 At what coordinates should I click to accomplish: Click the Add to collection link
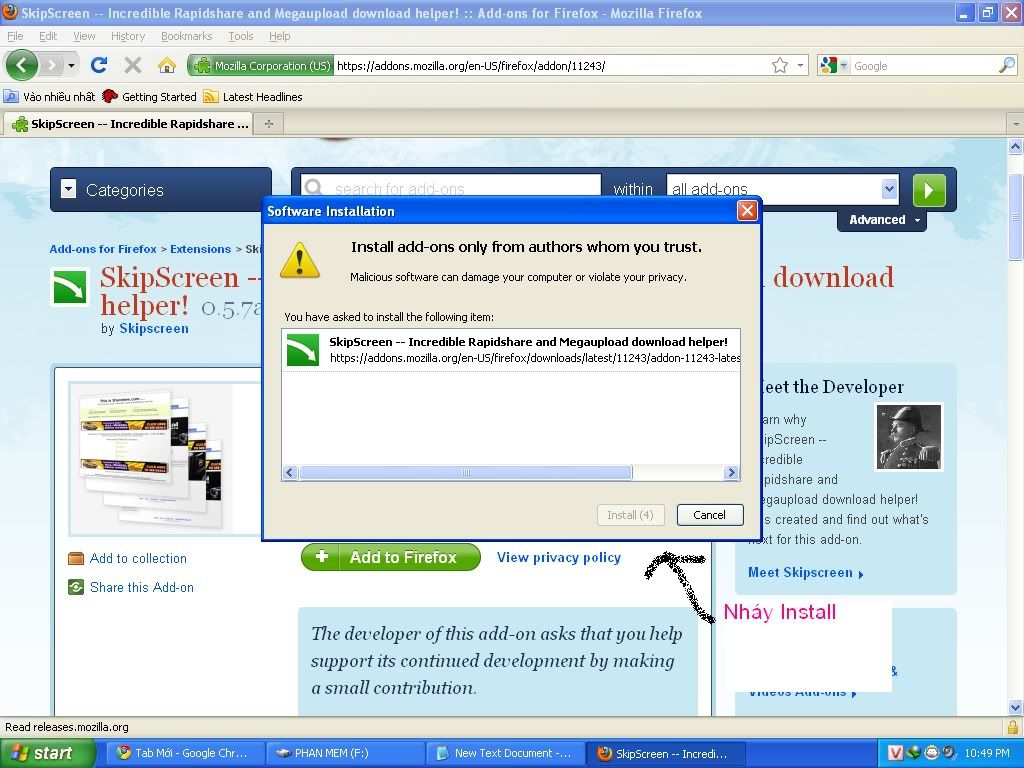[138, 558]
